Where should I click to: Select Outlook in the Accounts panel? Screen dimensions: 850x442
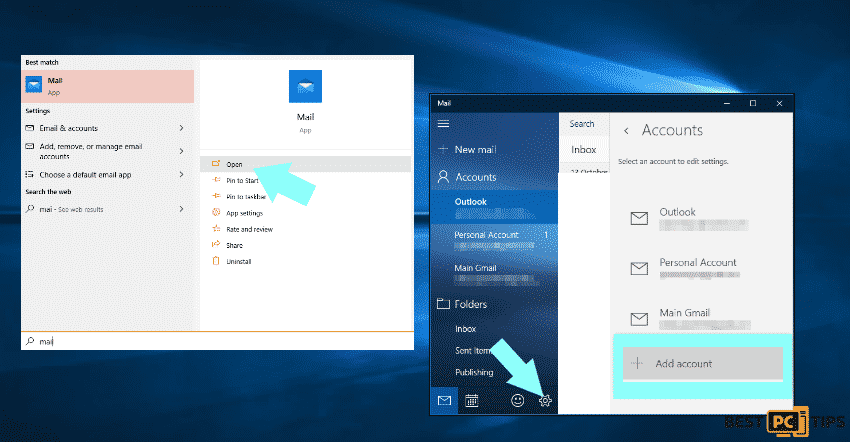703,218
